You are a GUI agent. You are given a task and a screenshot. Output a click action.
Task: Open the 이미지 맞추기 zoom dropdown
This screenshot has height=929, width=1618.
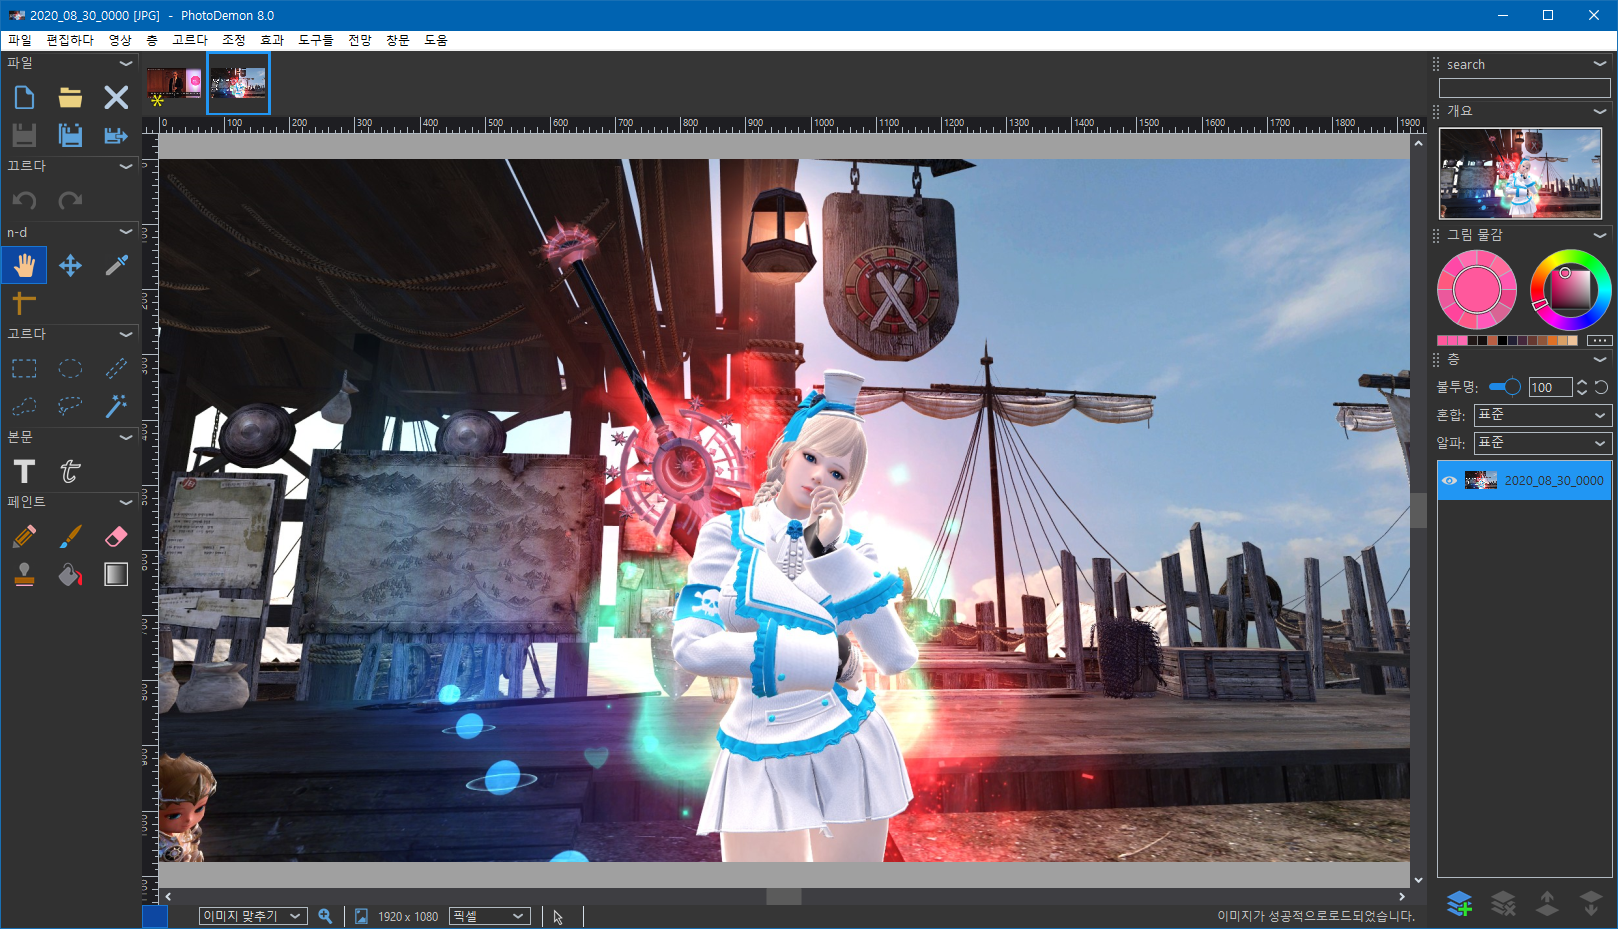(x=253, y=916)
